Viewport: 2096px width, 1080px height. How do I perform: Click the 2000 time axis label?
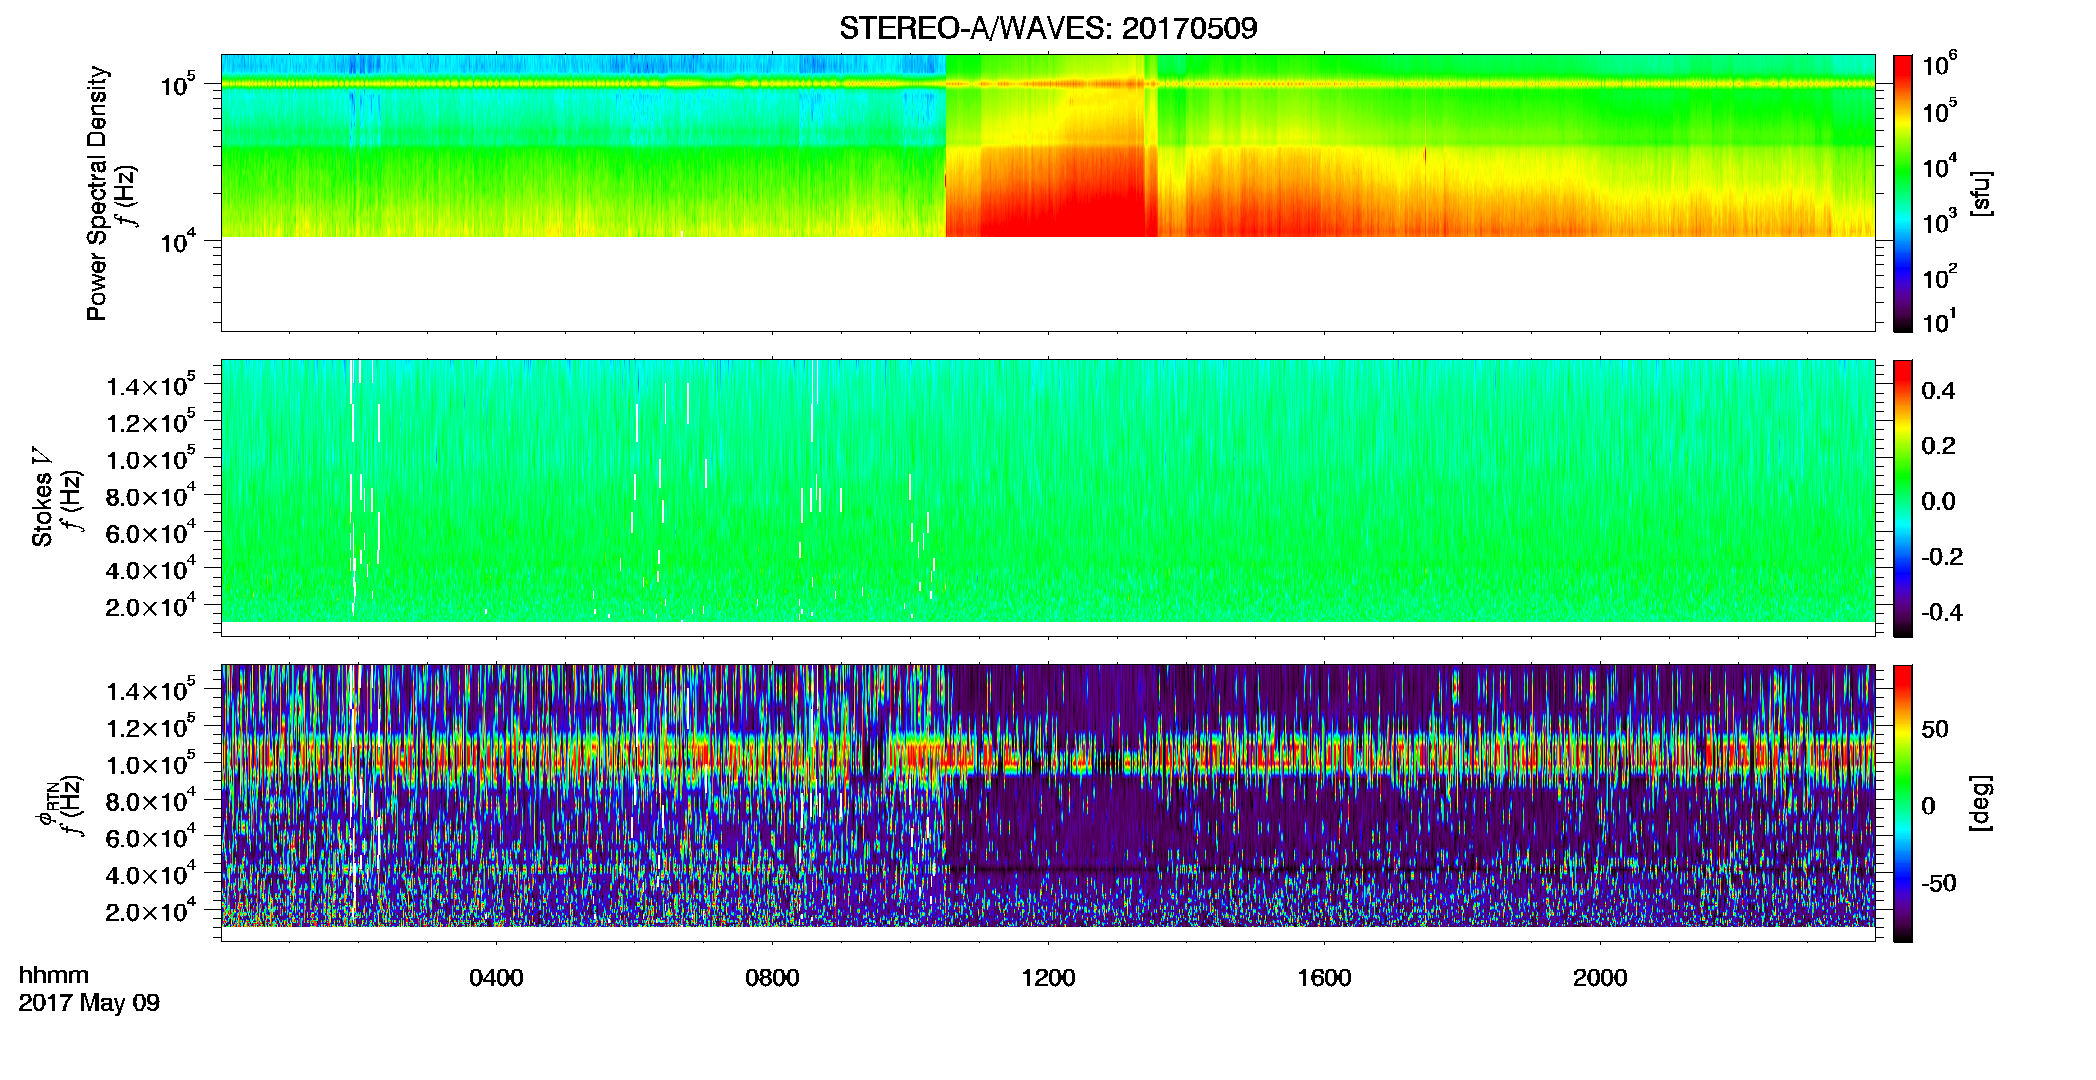coord(1600,978)
